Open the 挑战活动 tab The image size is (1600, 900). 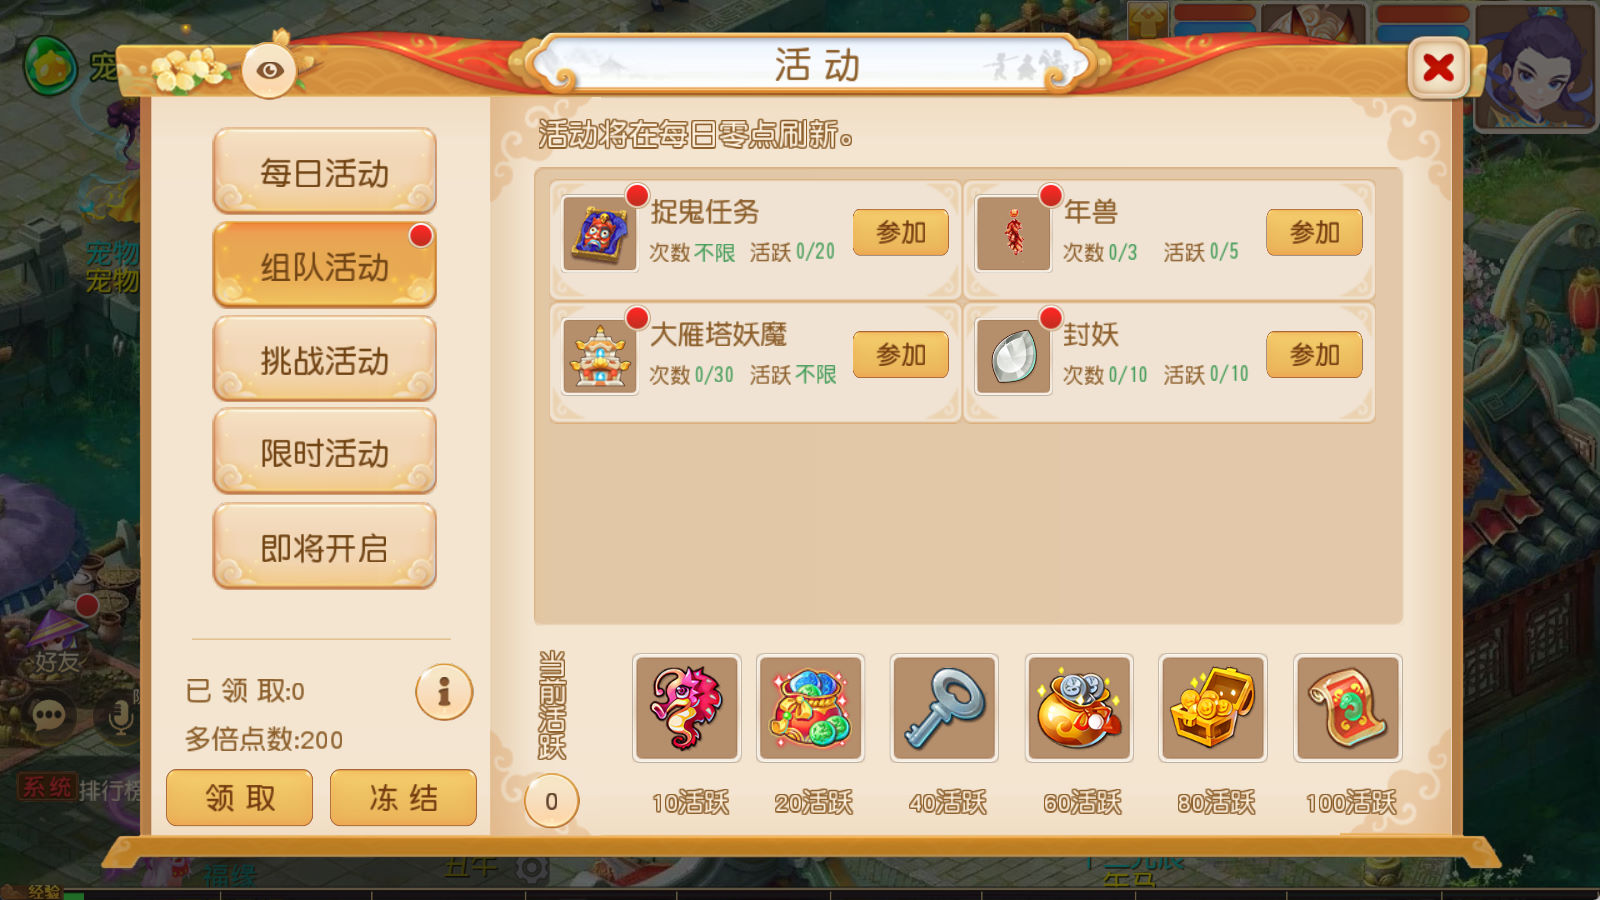click(x=324, y=359)
